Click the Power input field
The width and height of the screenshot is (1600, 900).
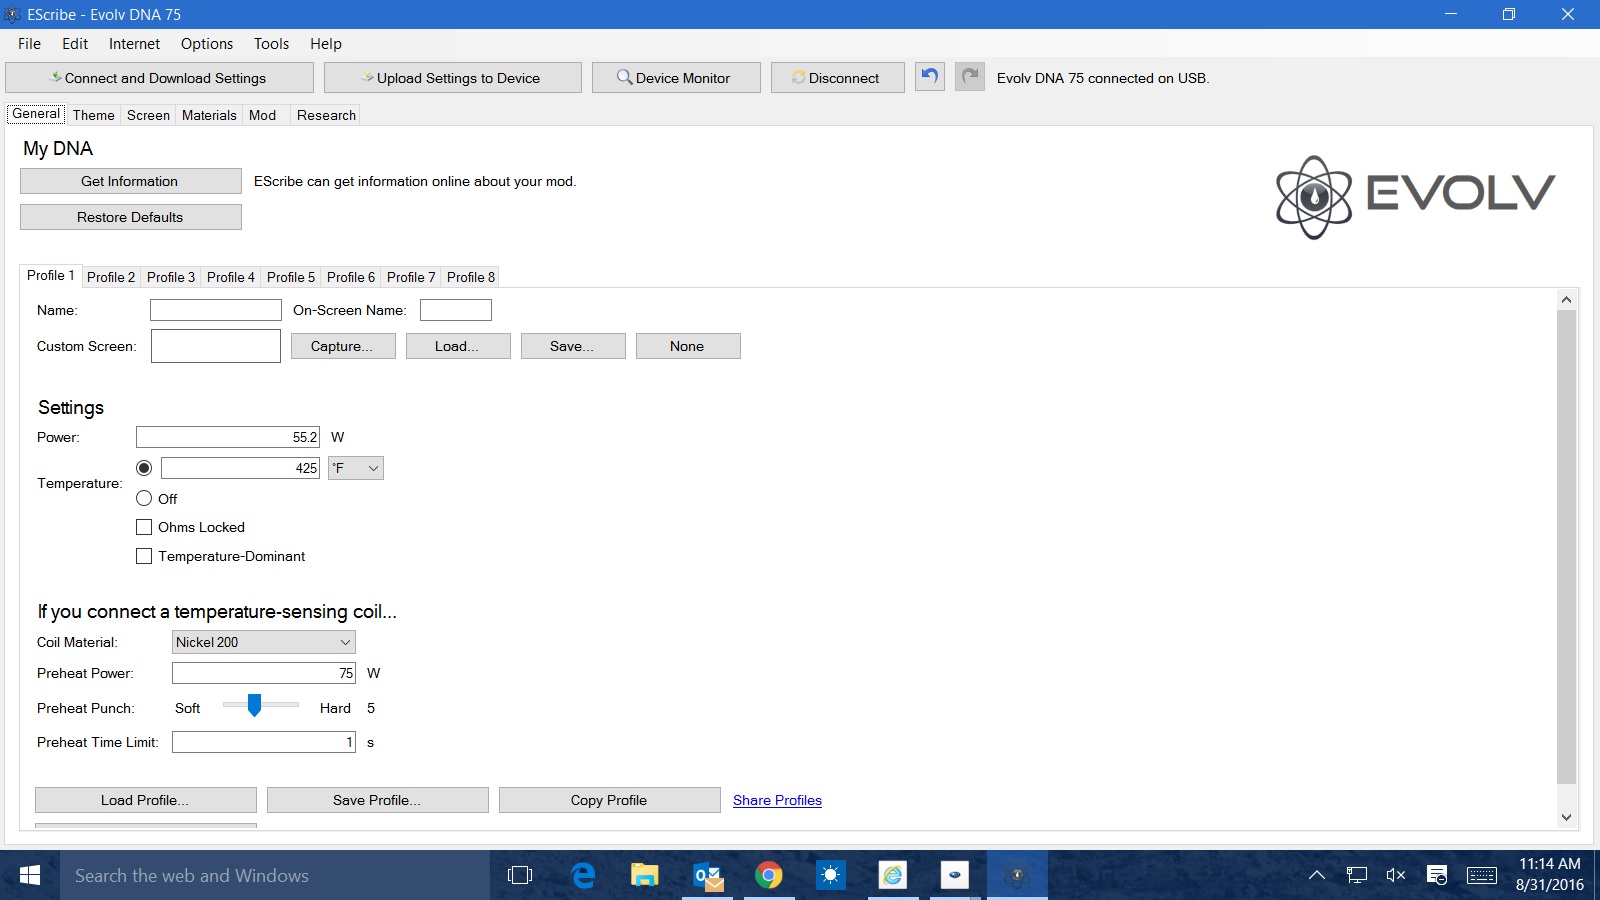pos(228,437)
